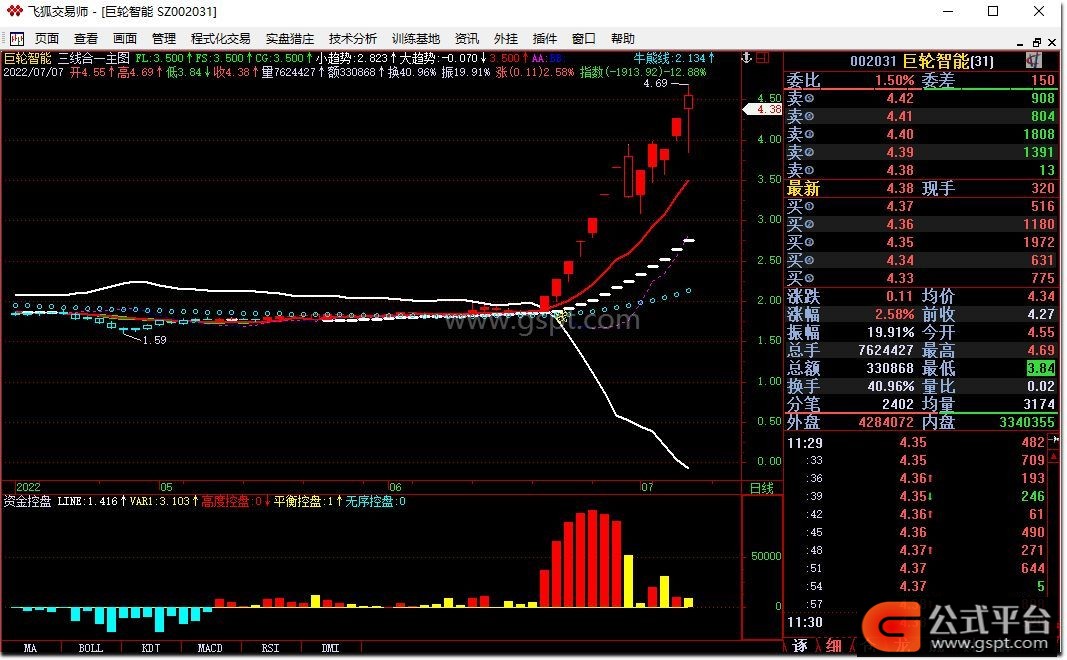
Task: Click the highlighted 最低 3.84 value
Action: pos(1040,369)
